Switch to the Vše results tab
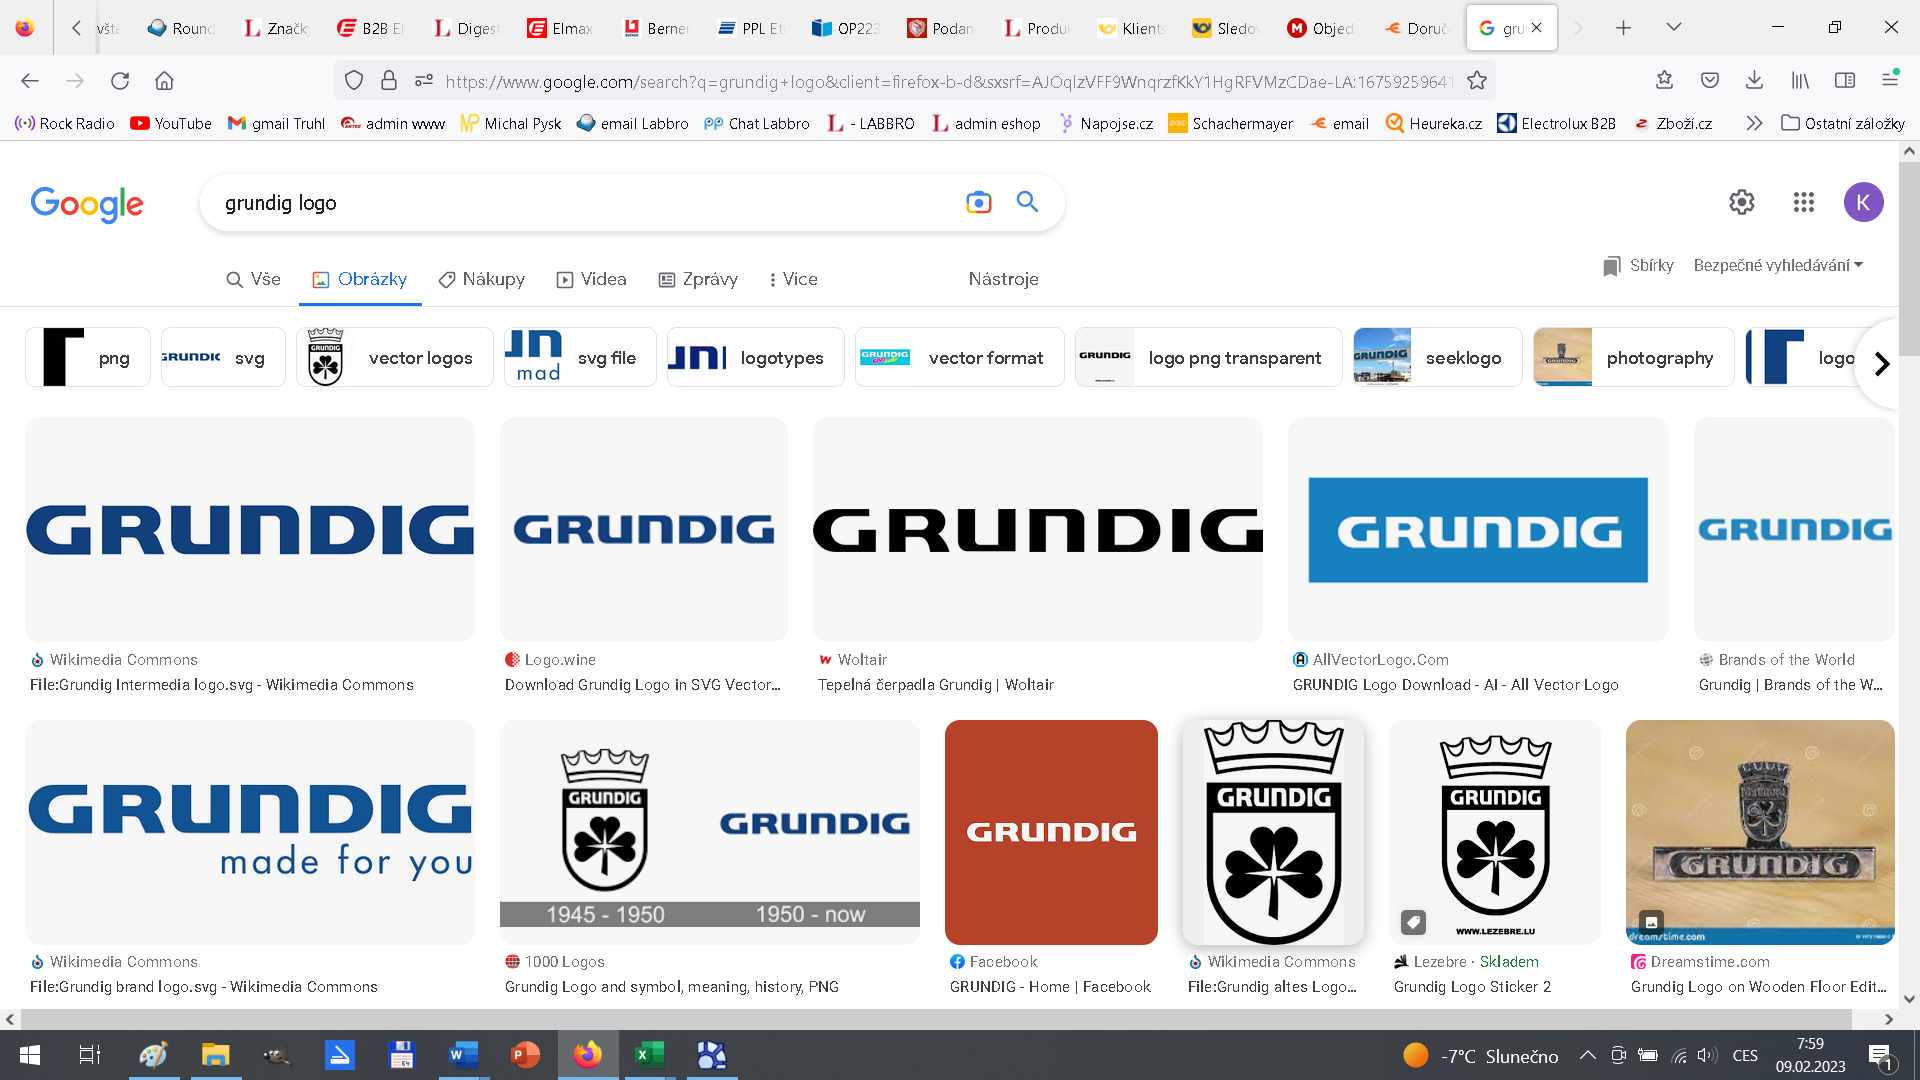Viewport: 1920px width, 1080px height. click(254, 279)
